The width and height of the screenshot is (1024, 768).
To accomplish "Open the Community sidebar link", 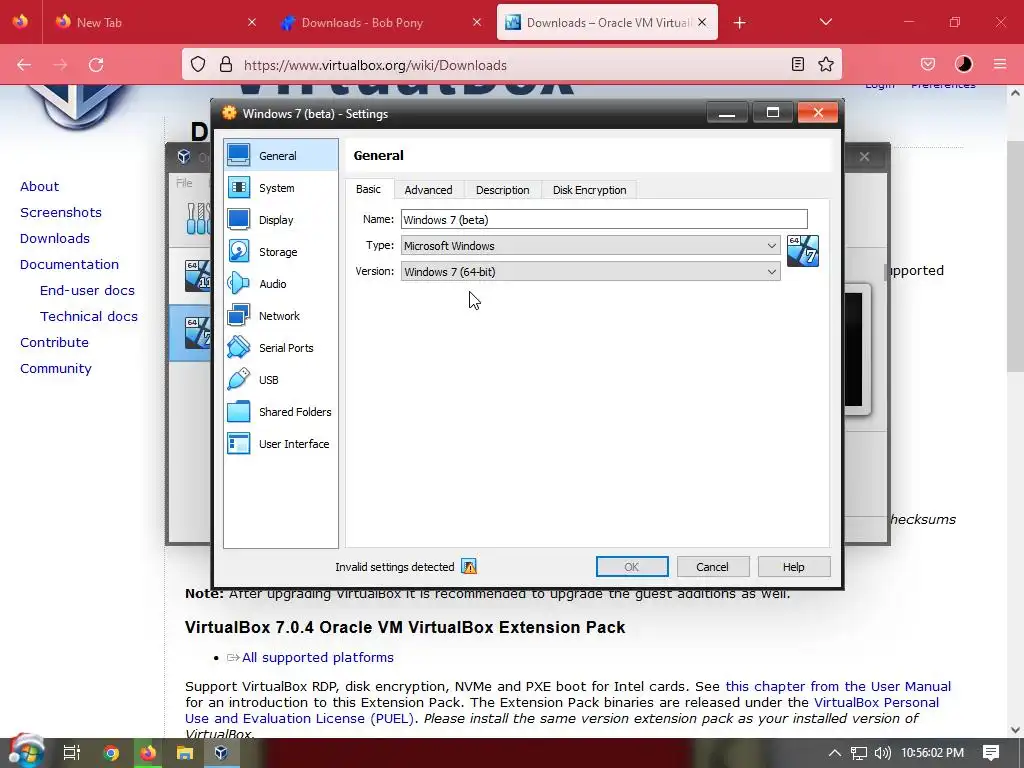I will tap(56, 369).
